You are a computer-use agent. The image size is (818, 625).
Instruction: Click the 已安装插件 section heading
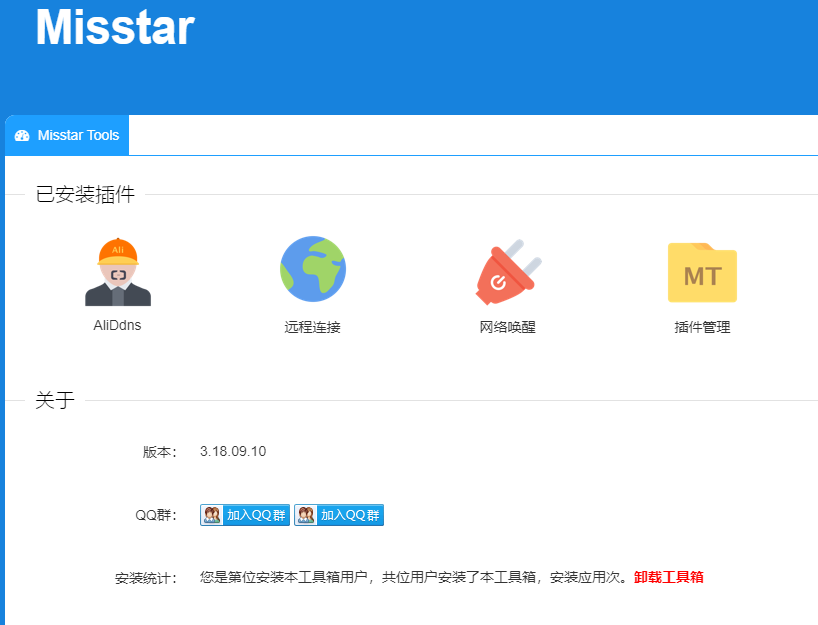(x=85, y=195)
